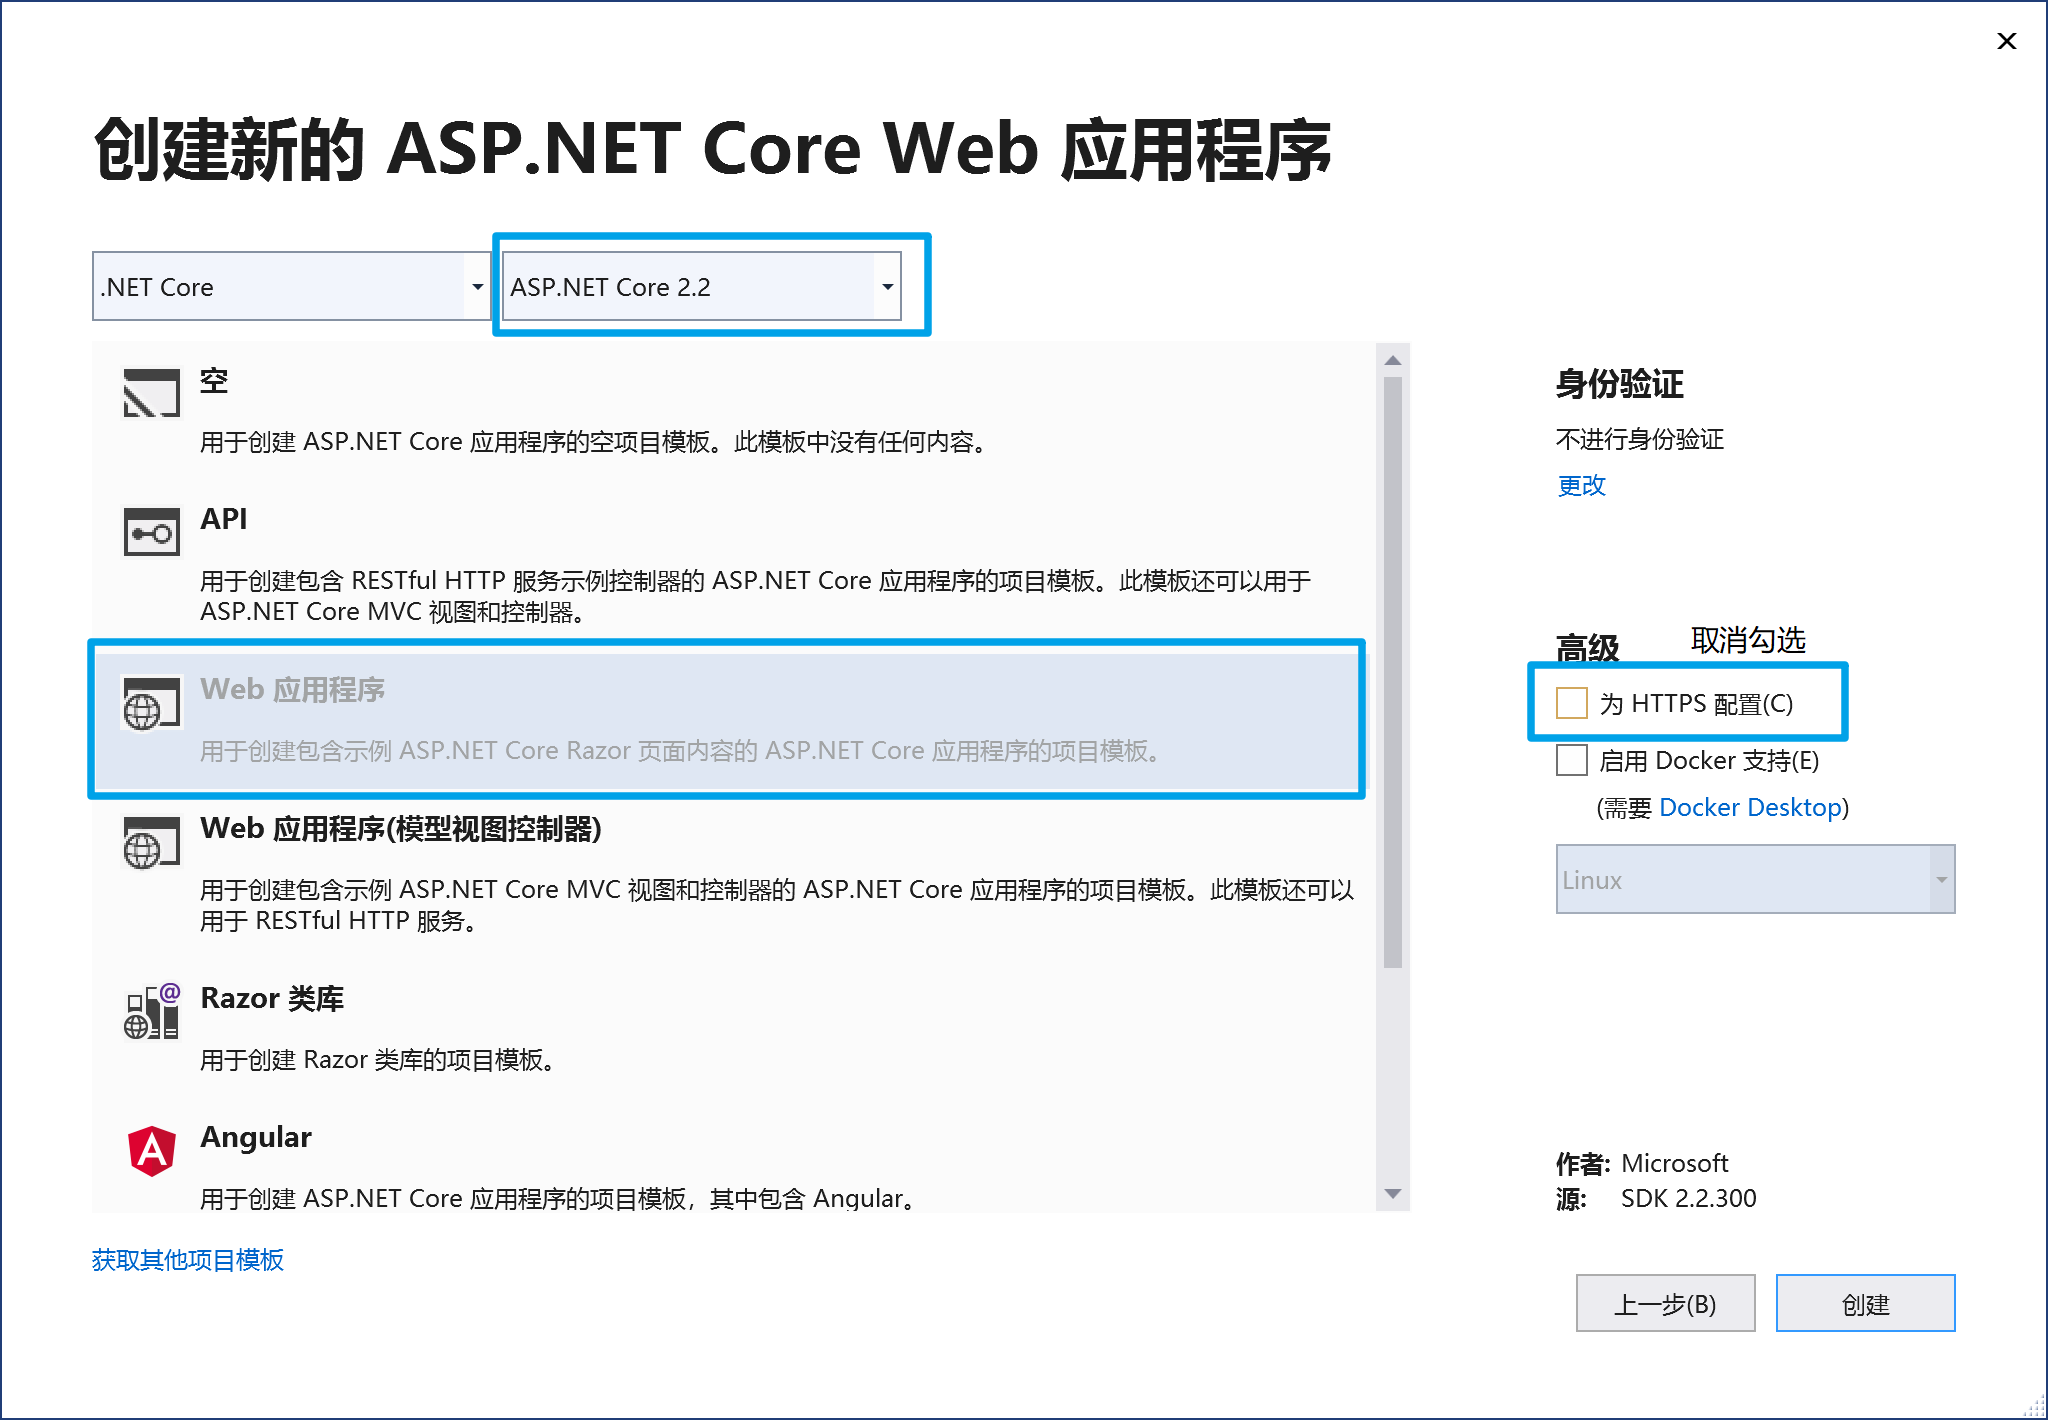Click the 获取其他项目模板 link
Viewport: 2048px width, 1420px height.
[188, 1260]
